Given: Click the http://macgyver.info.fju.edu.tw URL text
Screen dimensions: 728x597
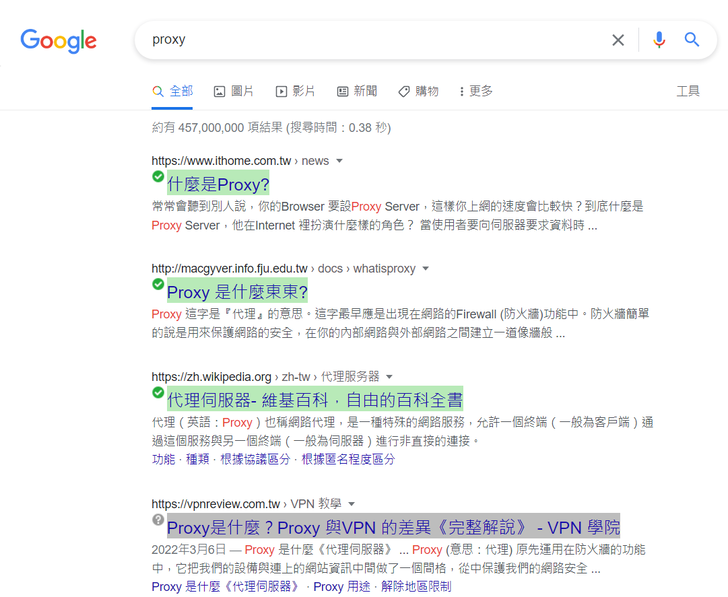Looking at the screenshot, I should click(229, 269).
